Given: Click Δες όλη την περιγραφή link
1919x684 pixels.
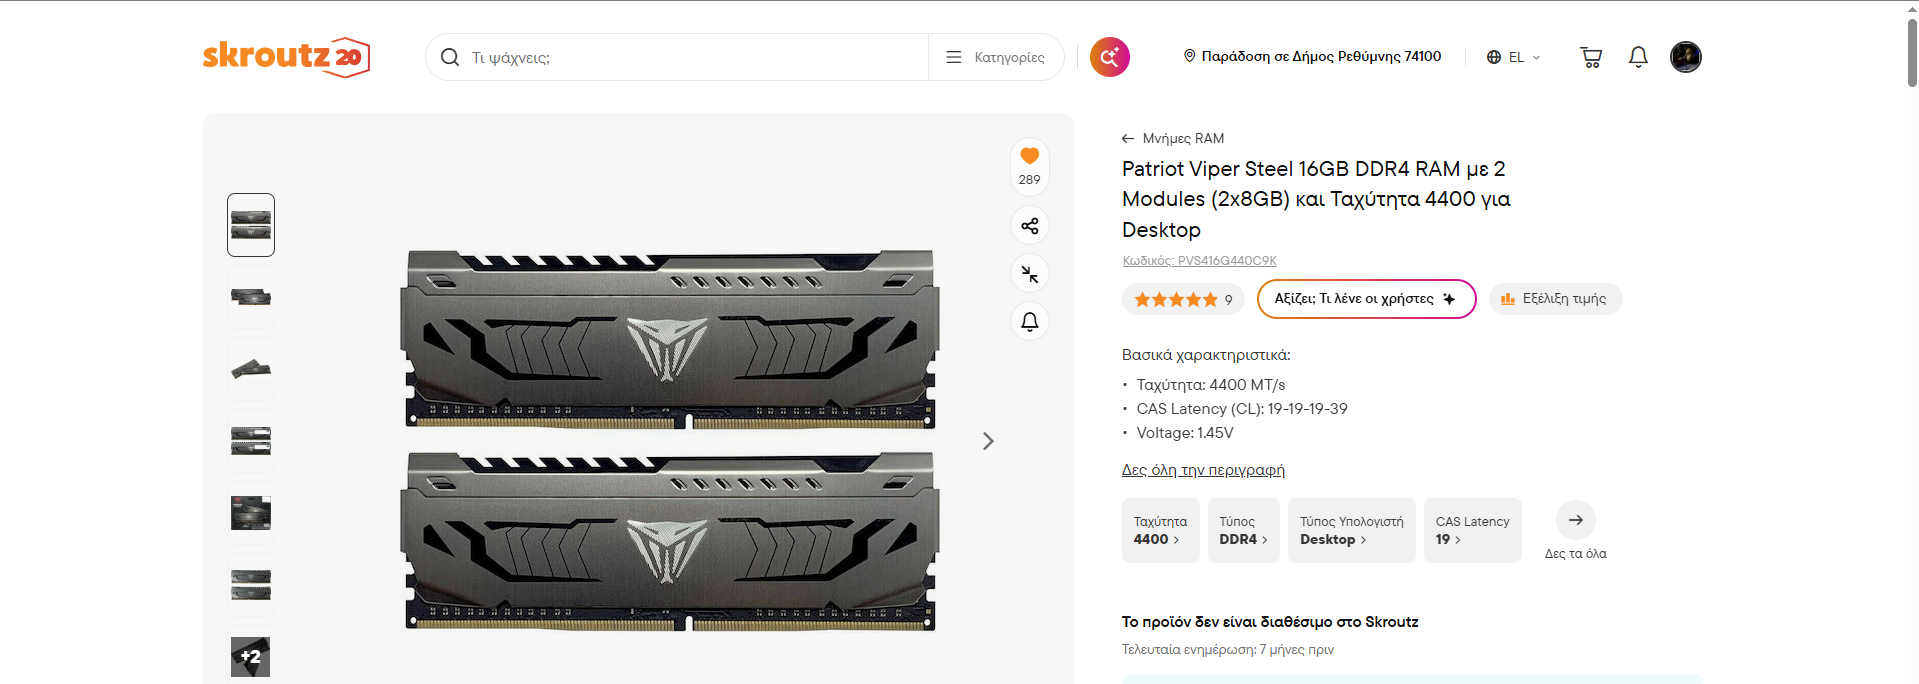Looking at the screenshot, I should [1203, 470].
